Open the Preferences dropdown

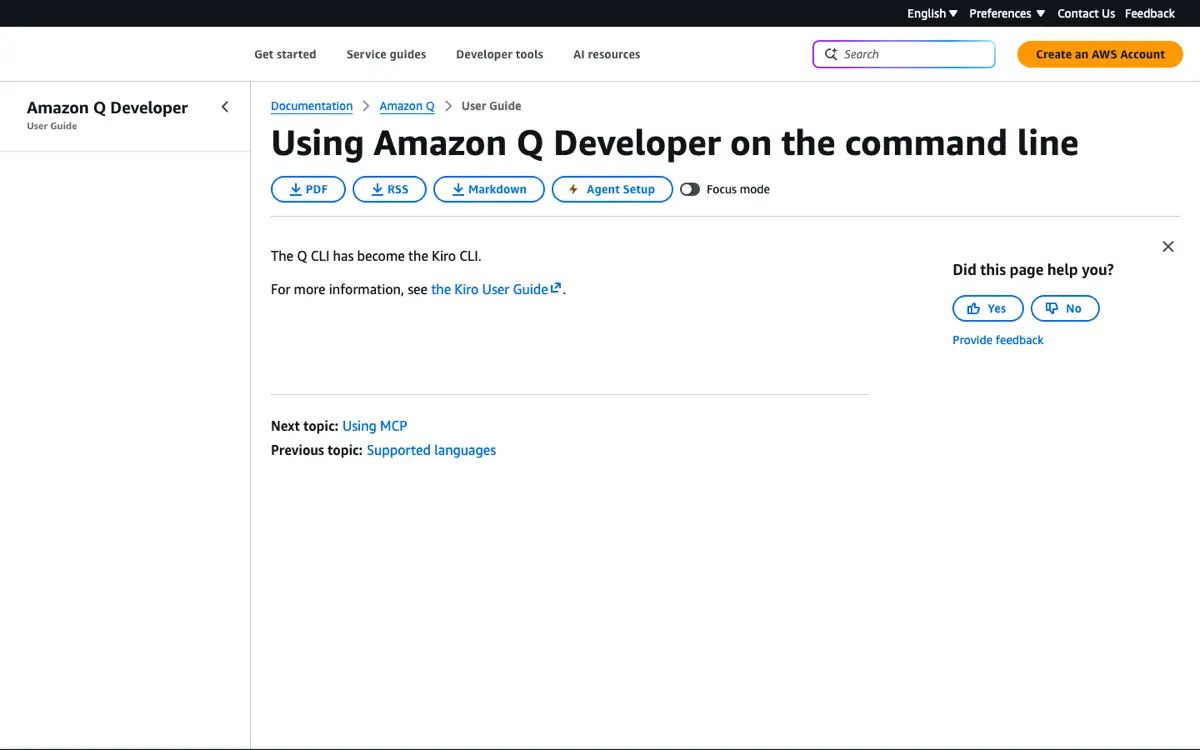pyautogui.click(x=1007, y=13)
